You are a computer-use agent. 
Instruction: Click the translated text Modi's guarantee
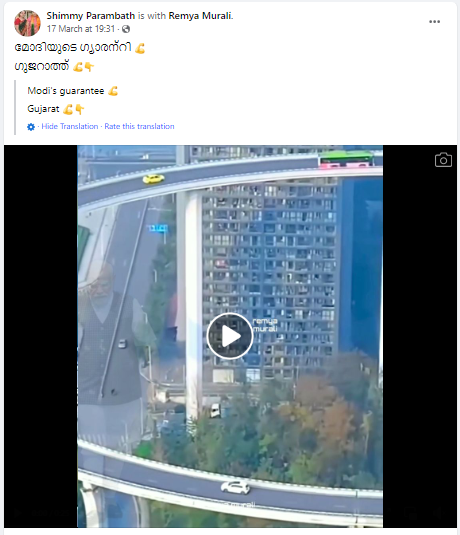coord(66,91)
